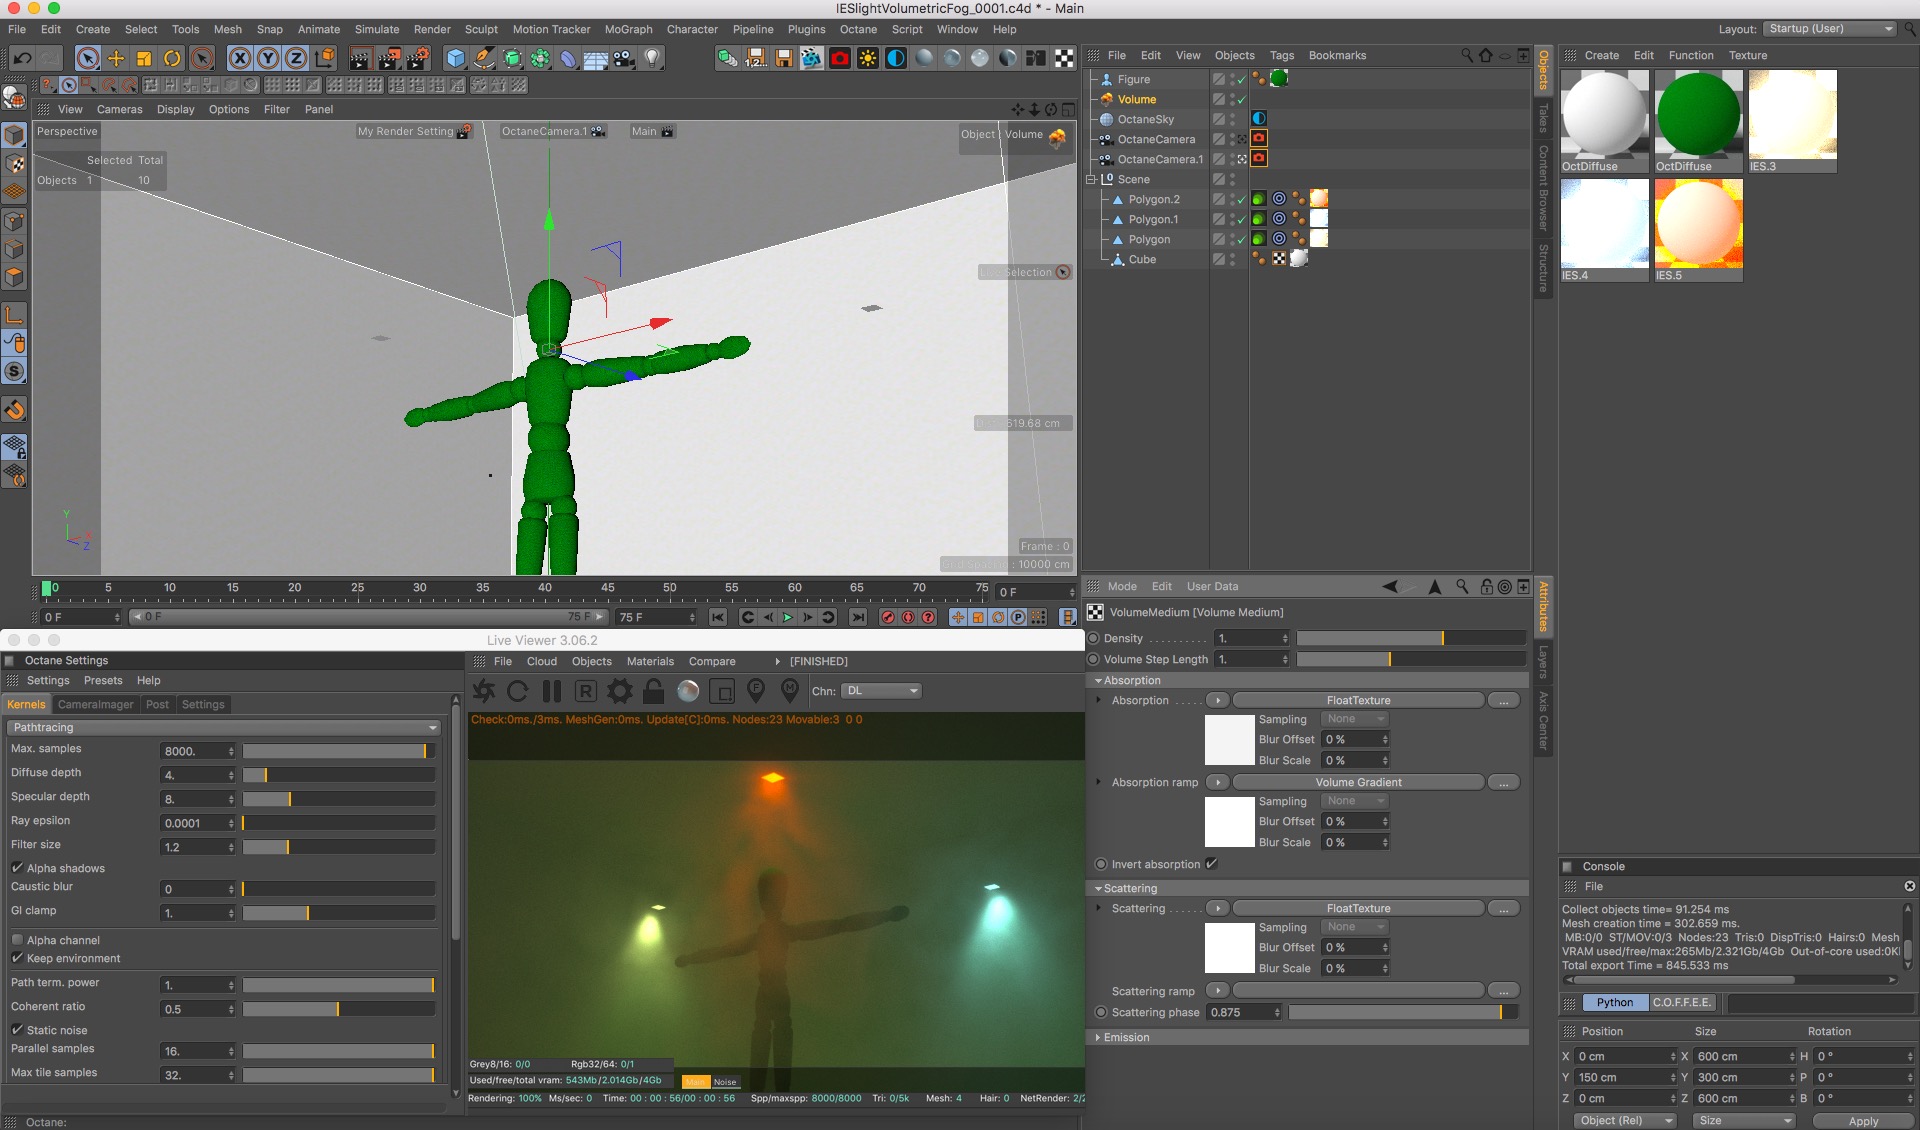
Task: Click the Rotate tool icon
Action: pos(172,58)
